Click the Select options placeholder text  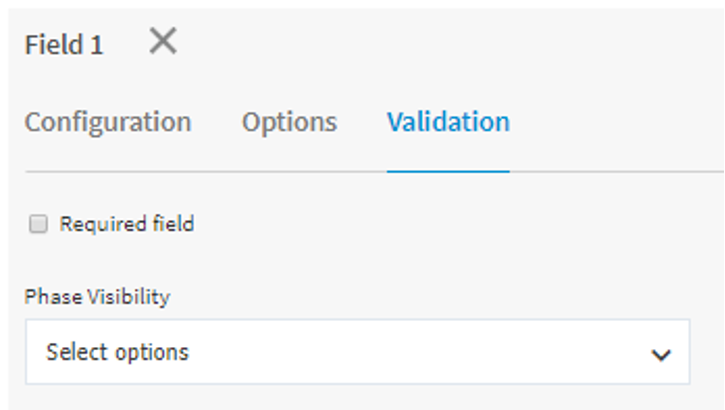pos(117,352)
